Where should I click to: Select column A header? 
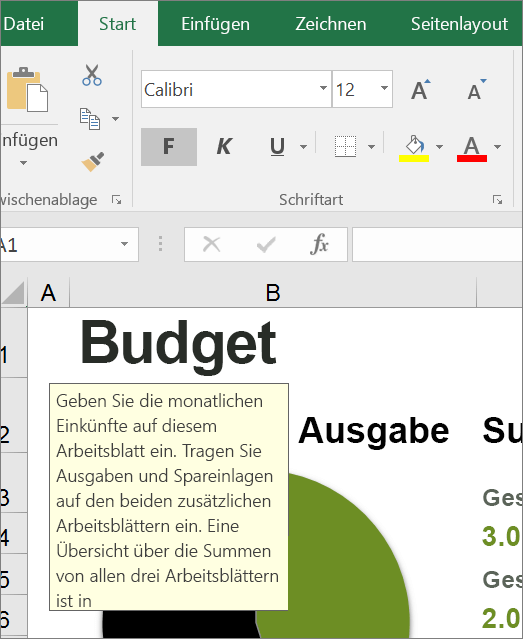49,293
